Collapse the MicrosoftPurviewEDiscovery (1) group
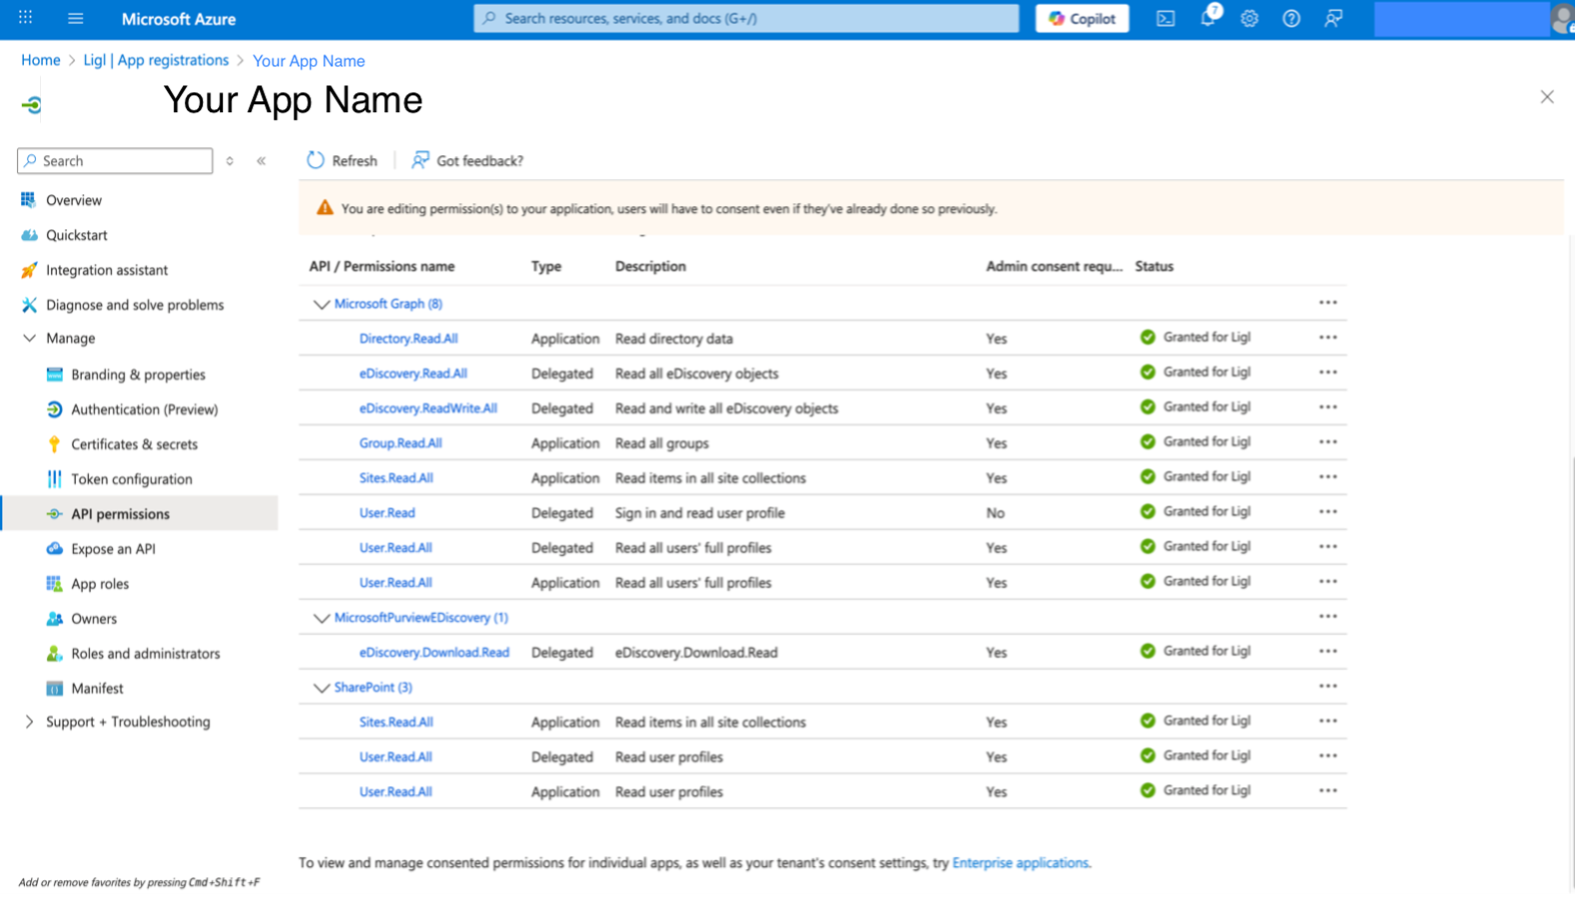The image size is (1575, 903). (321, 618)
